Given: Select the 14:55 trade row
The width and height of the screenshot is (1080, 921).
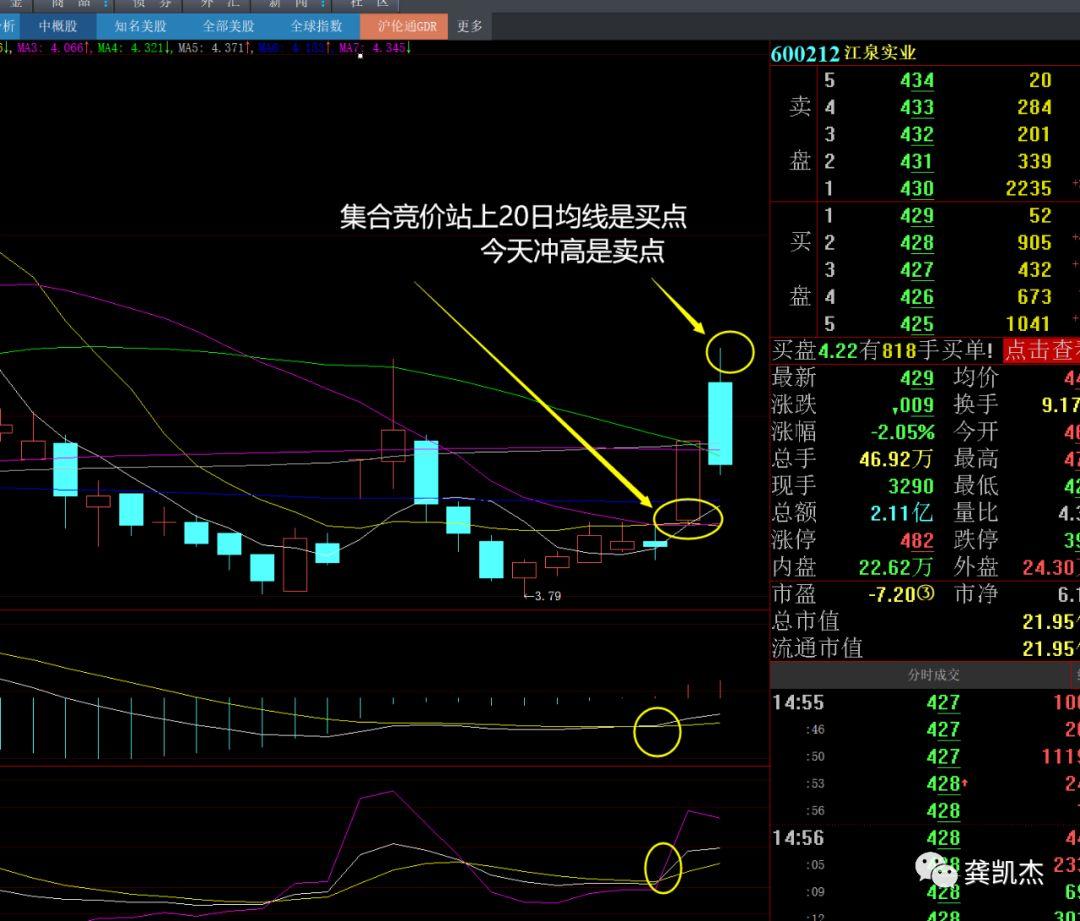Looking at the screenshot, I should pos(925,703).
